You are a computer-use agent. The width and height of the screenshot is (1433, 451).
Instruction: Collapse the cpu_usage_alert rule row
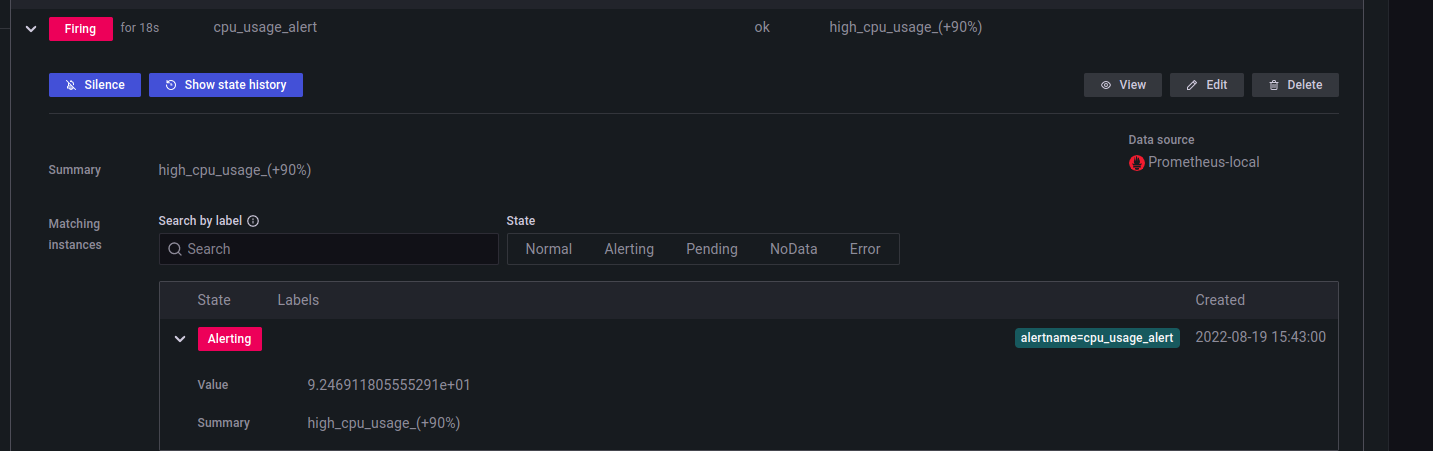pos(30,29)
